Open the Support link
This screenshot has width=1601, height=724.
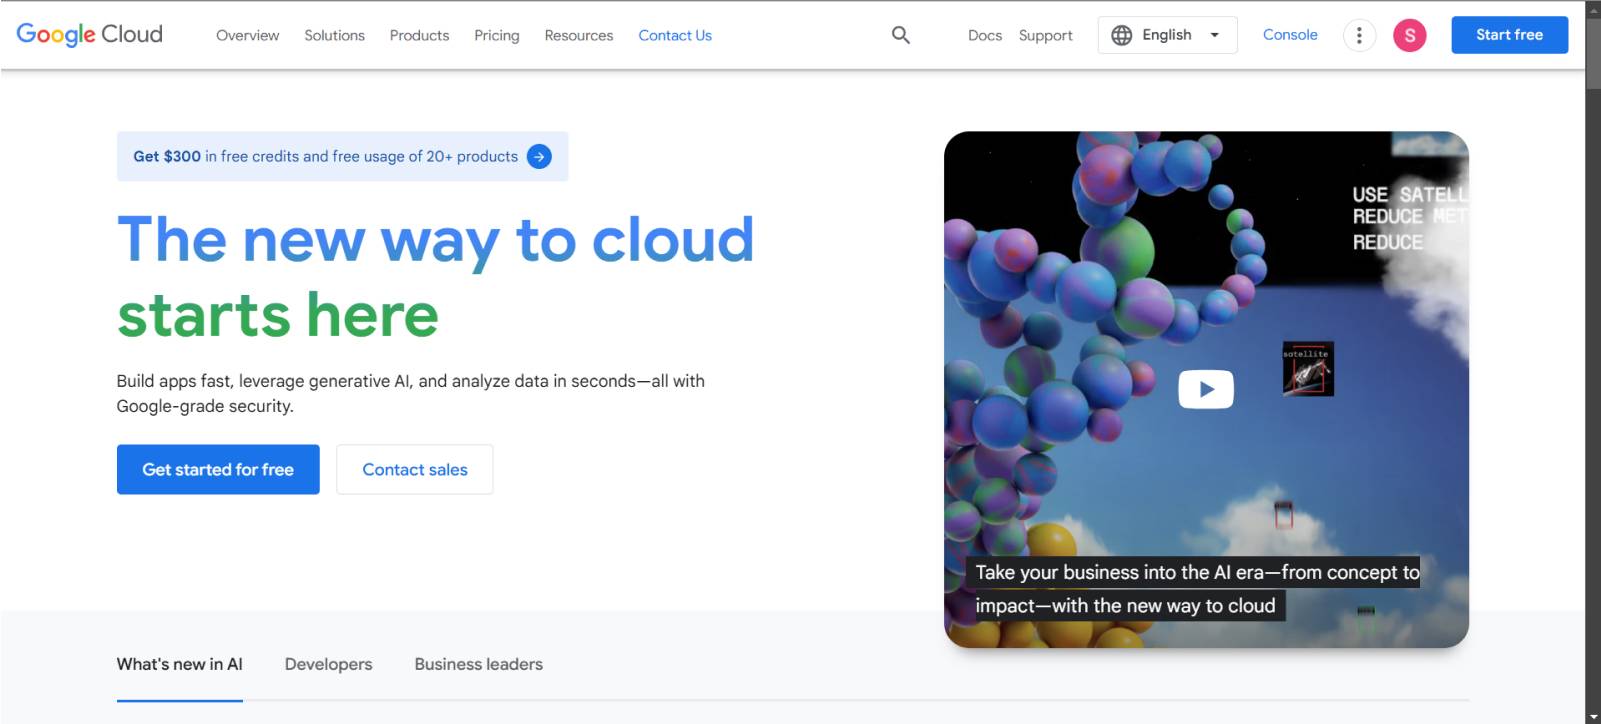(x=1045, y=35)
